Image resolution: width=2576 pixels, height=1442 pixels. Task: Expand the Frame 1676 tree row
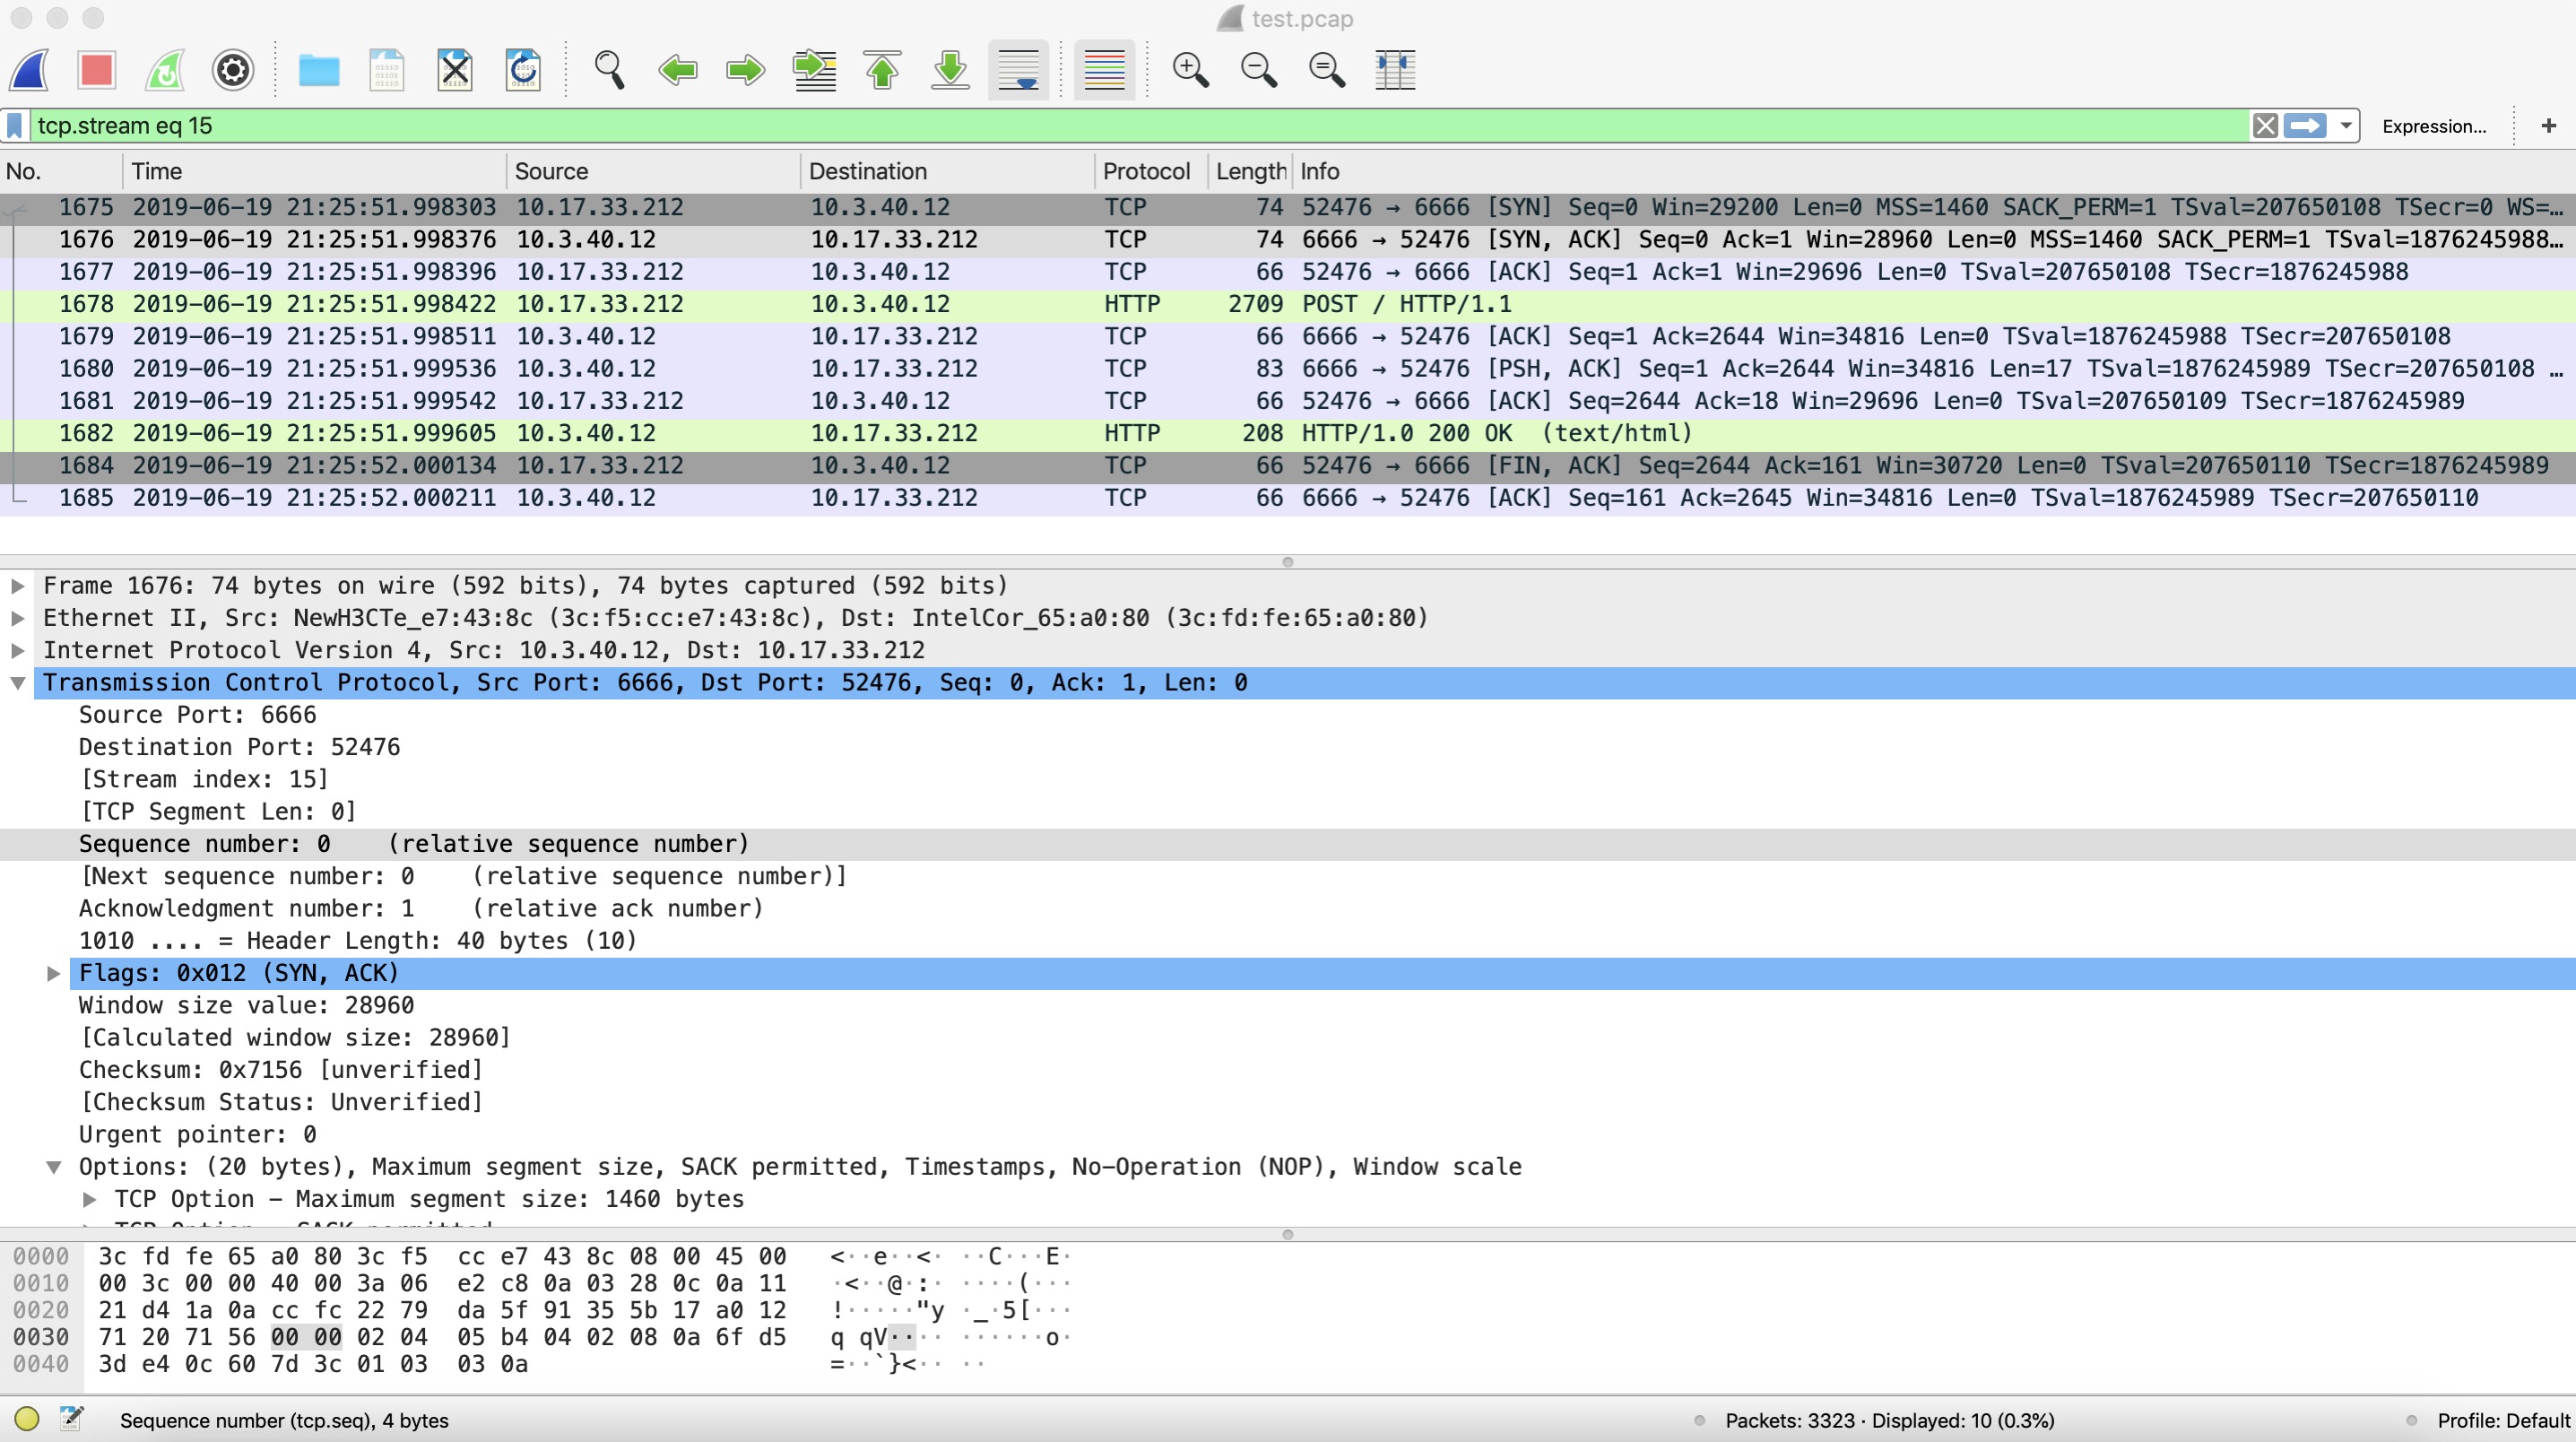(18, 586)
